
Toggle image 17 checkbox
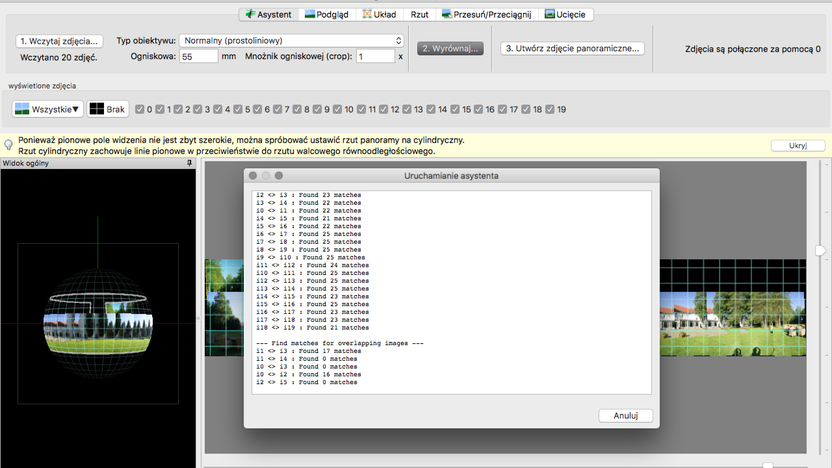(502, 109)
